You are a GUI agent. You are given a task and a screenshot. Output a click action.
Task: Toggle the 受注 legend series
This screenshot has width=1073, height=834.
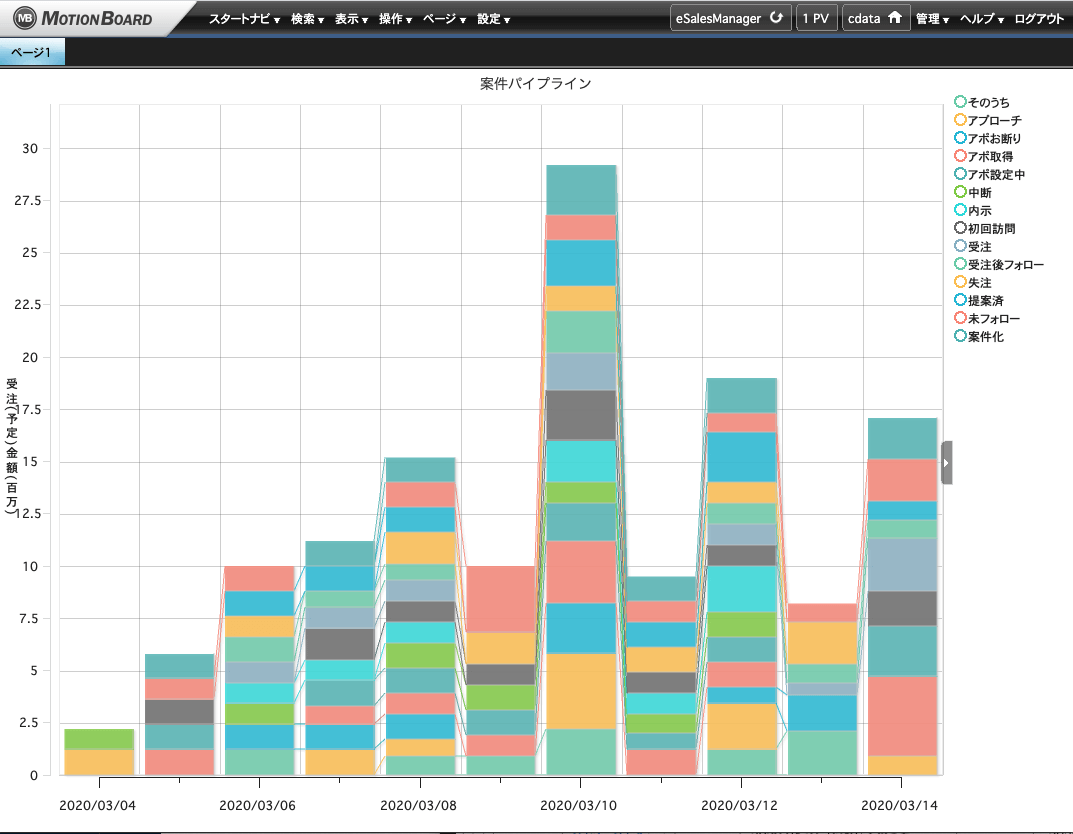click(973, 246)
